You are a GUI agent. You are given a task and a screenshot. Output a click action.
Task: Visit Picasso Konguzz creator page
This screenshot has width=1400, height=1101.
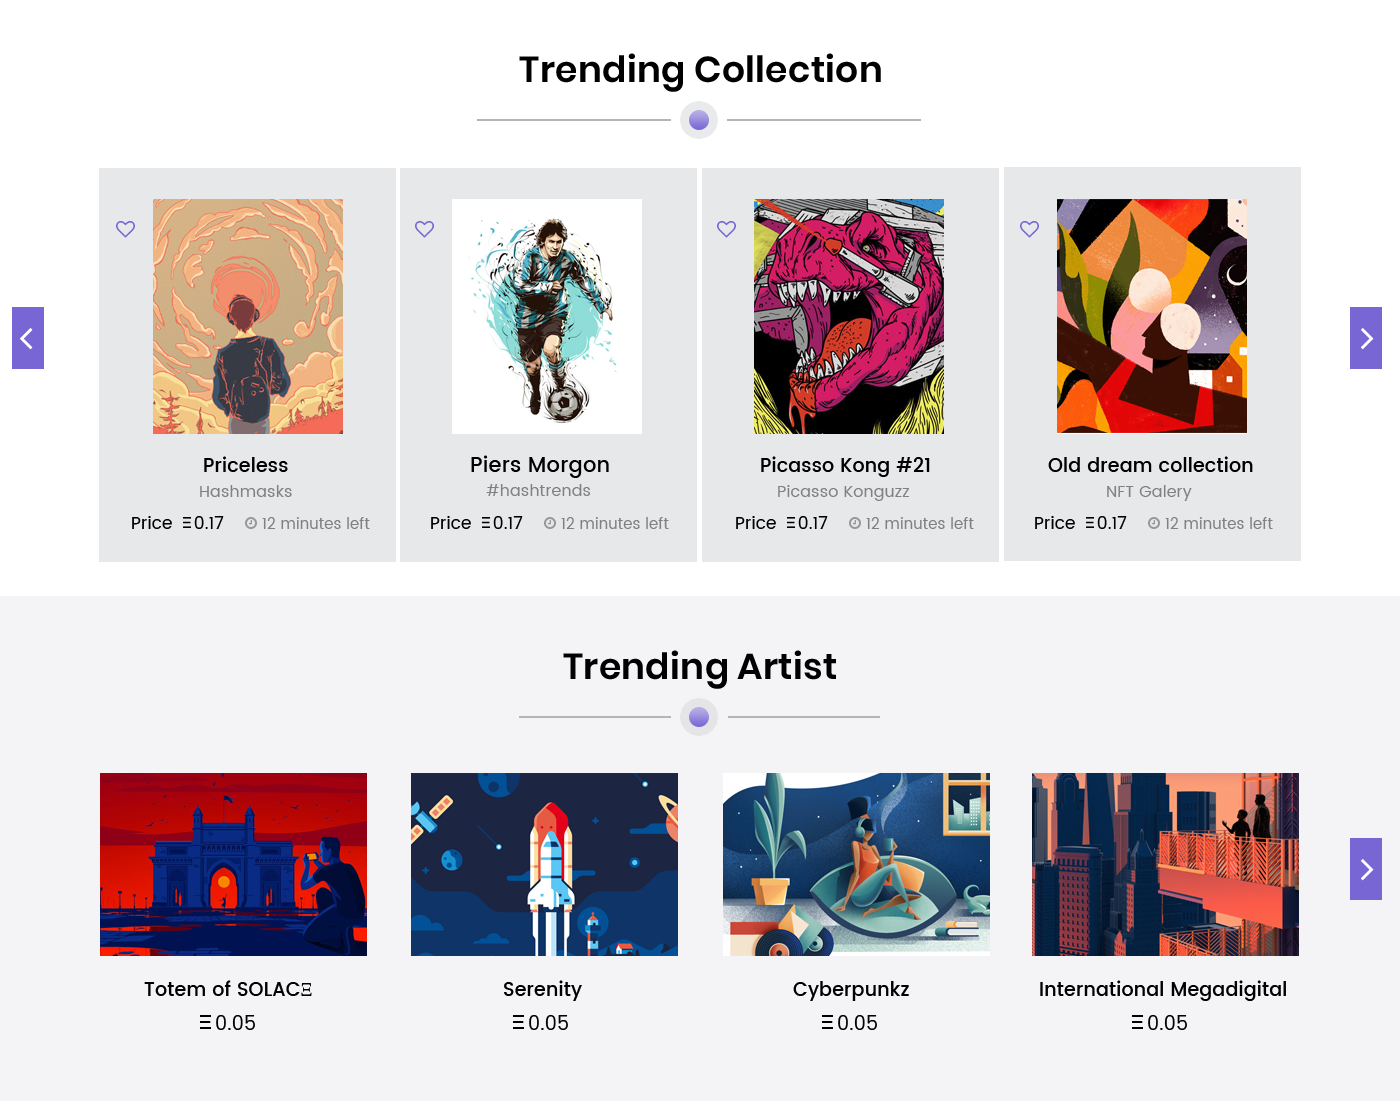843,491
